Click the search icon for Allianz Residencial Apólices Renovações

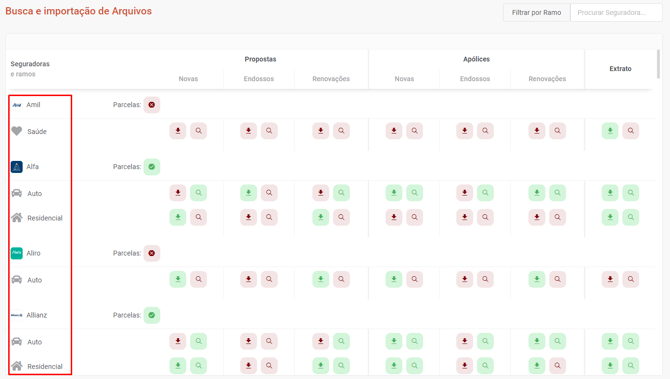(x=557, y=365)
